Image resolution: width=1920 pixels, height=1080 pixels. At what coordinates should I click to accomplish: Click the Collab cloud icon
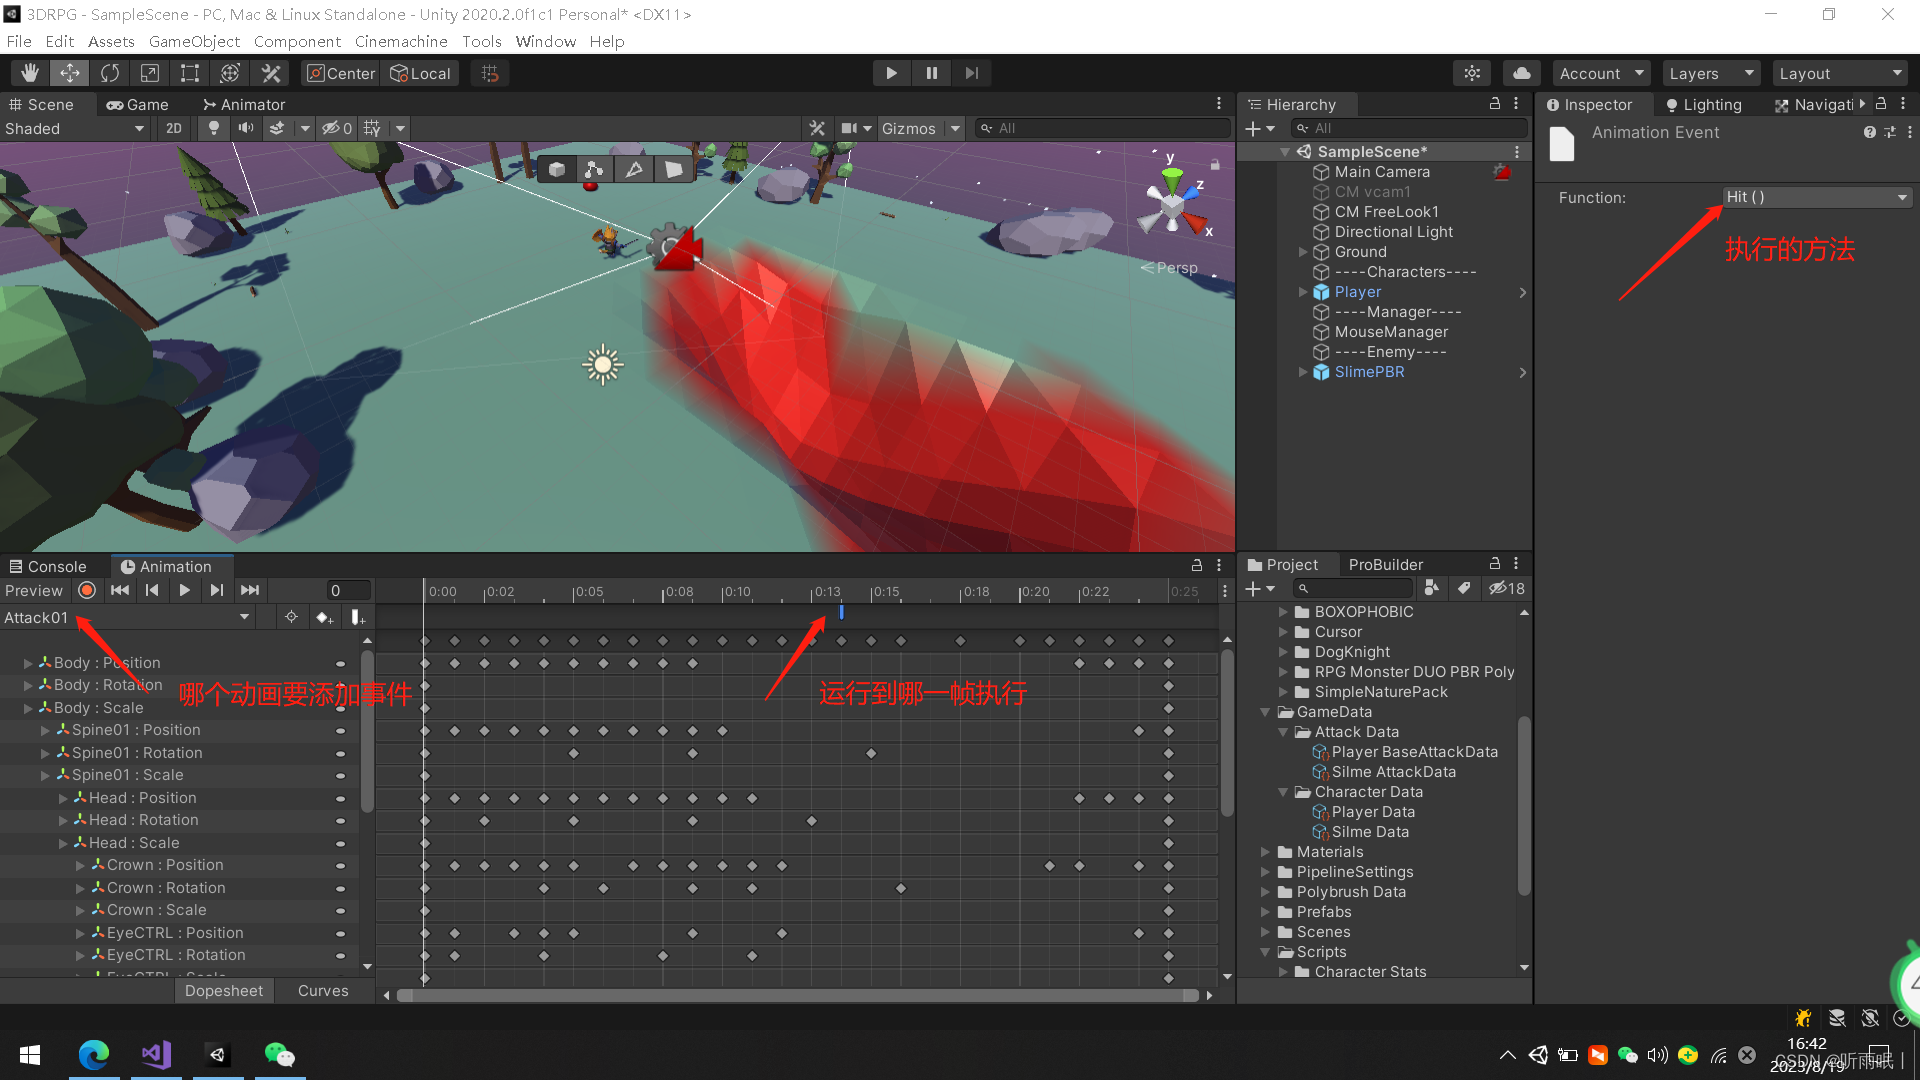click(x=1521, y=73)
